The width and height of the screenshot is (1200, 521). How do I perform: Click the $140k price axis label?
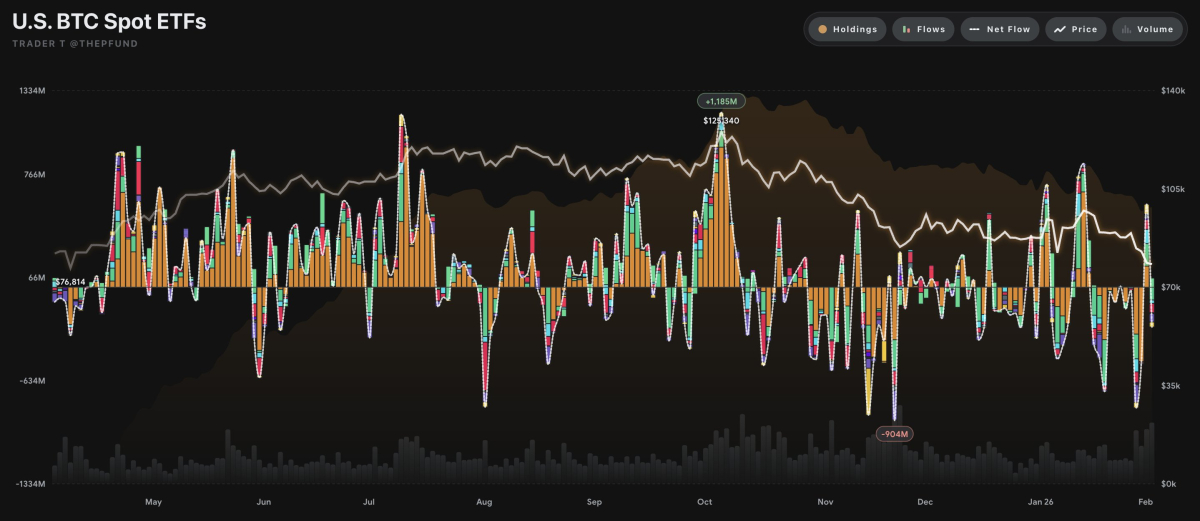coord(1171,91)
